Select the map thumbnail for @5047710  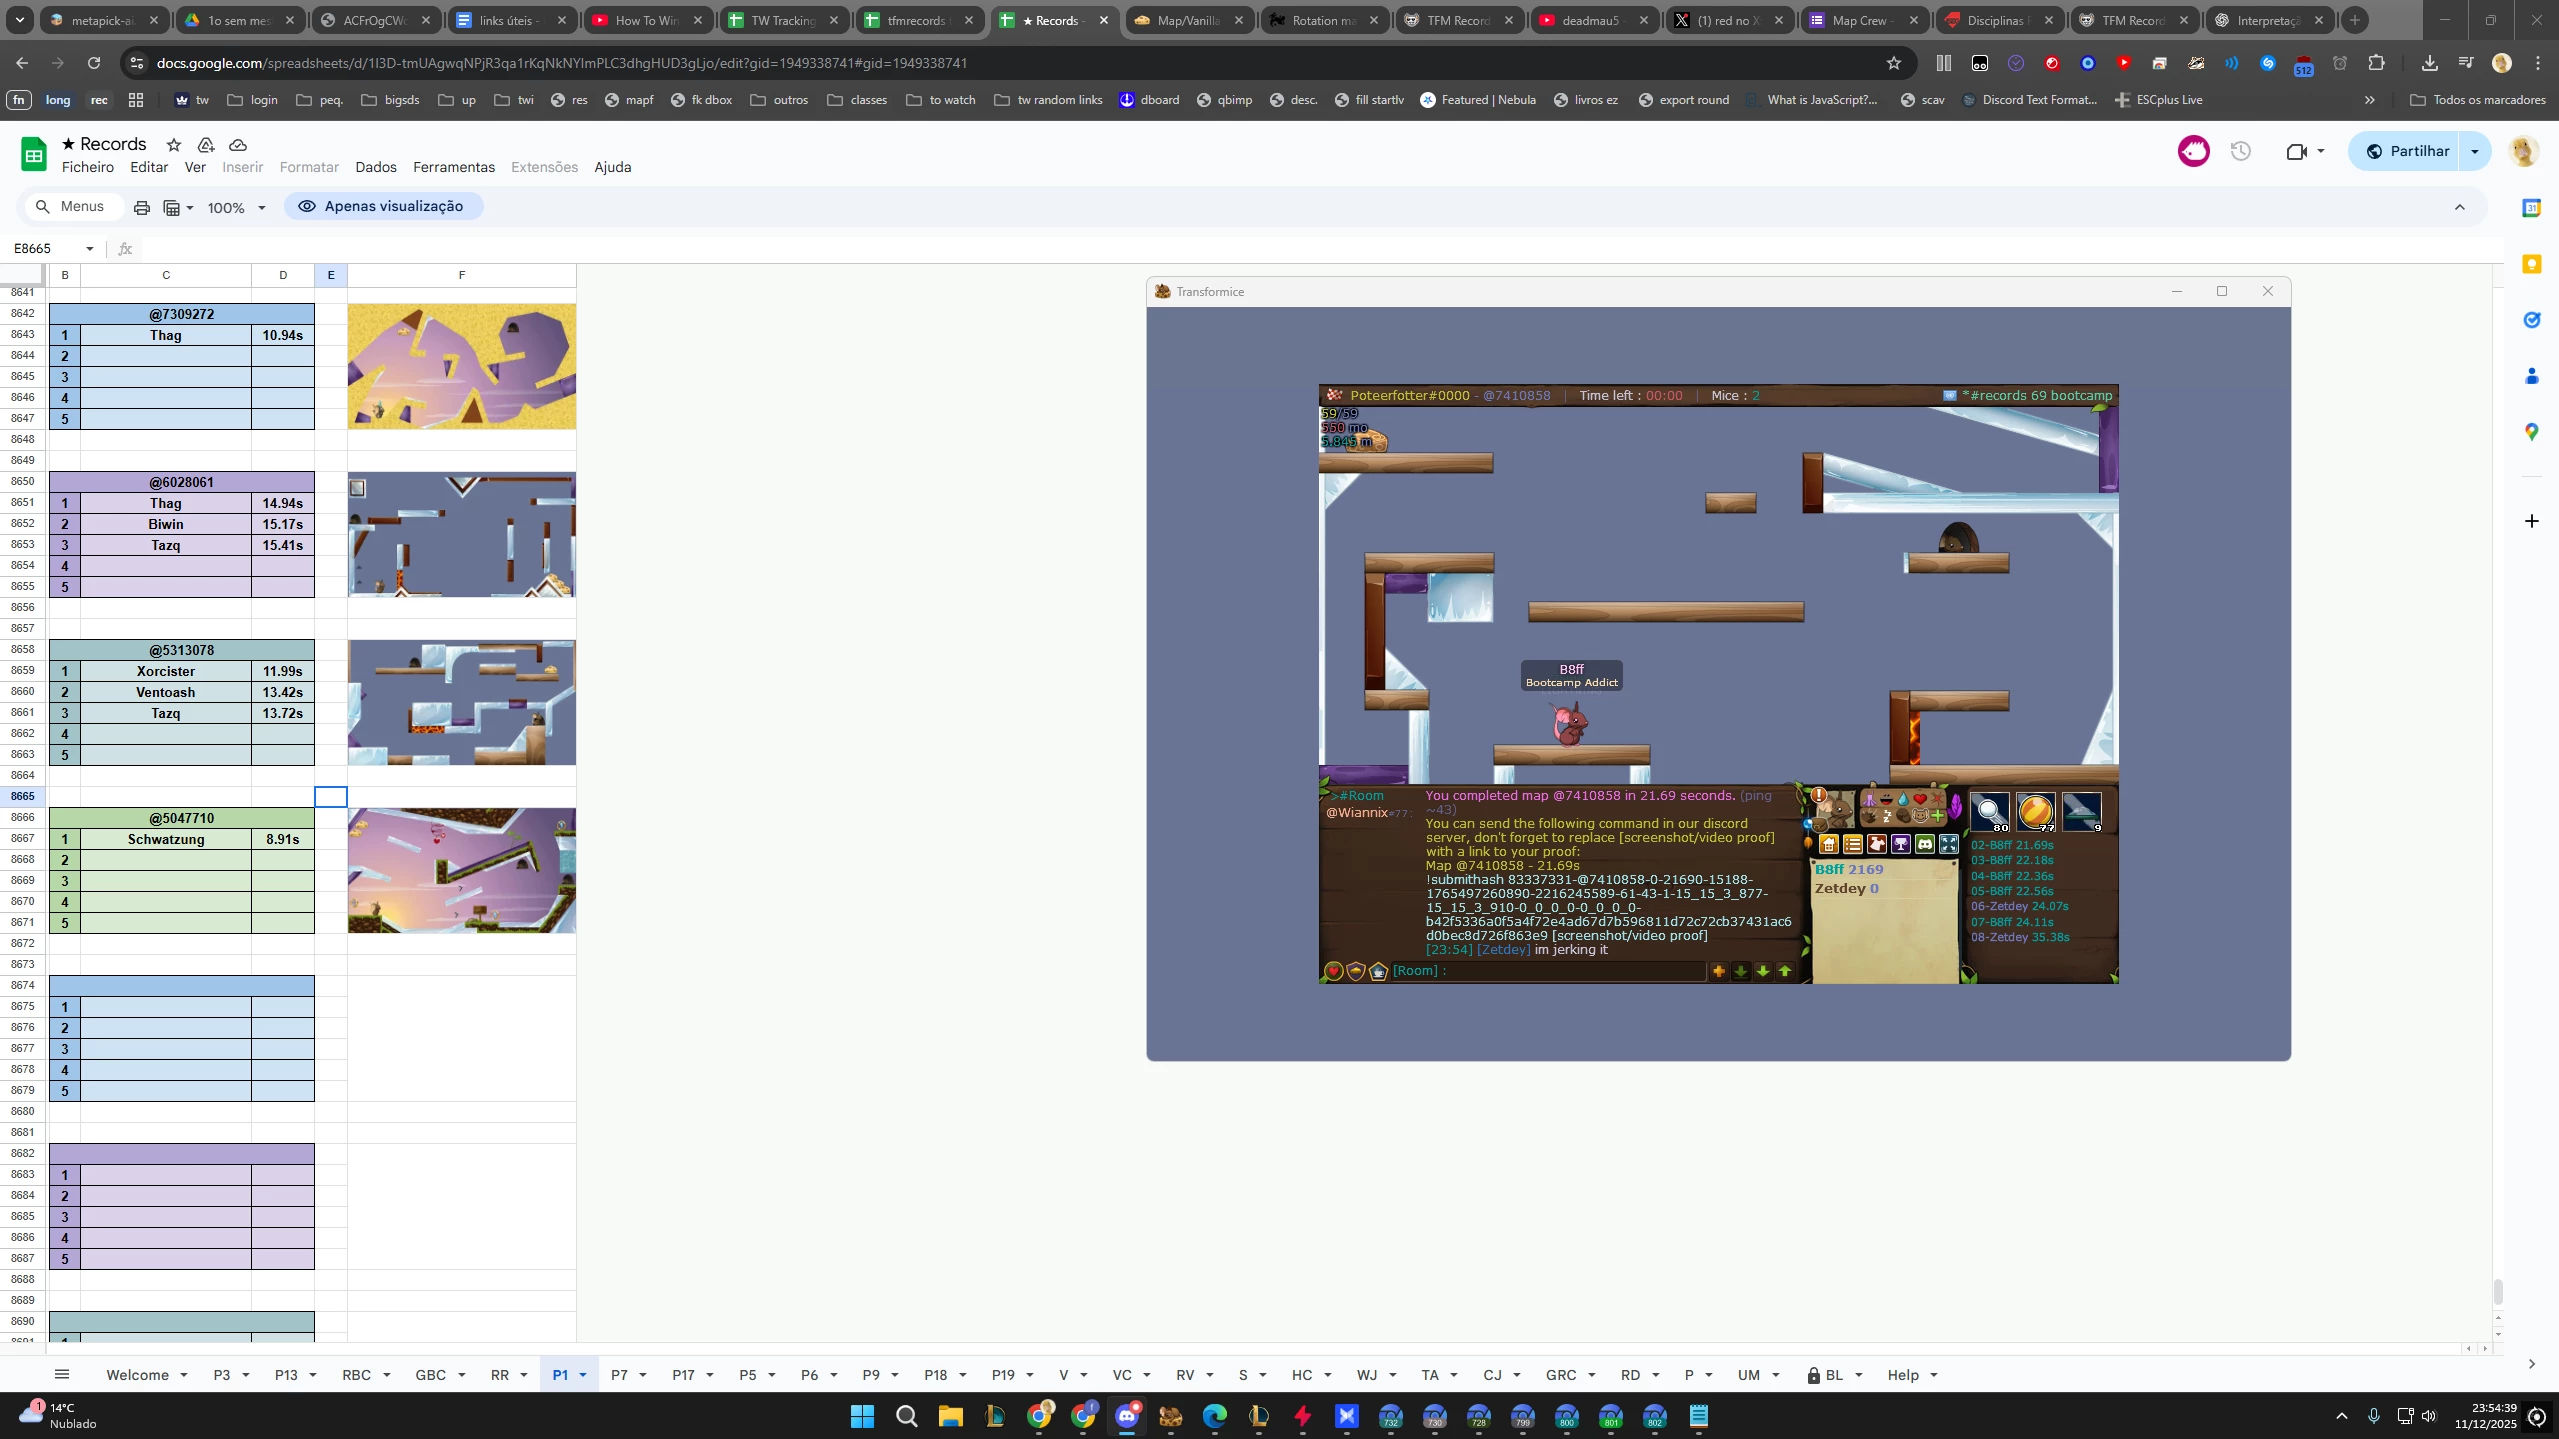coord(462,871)
